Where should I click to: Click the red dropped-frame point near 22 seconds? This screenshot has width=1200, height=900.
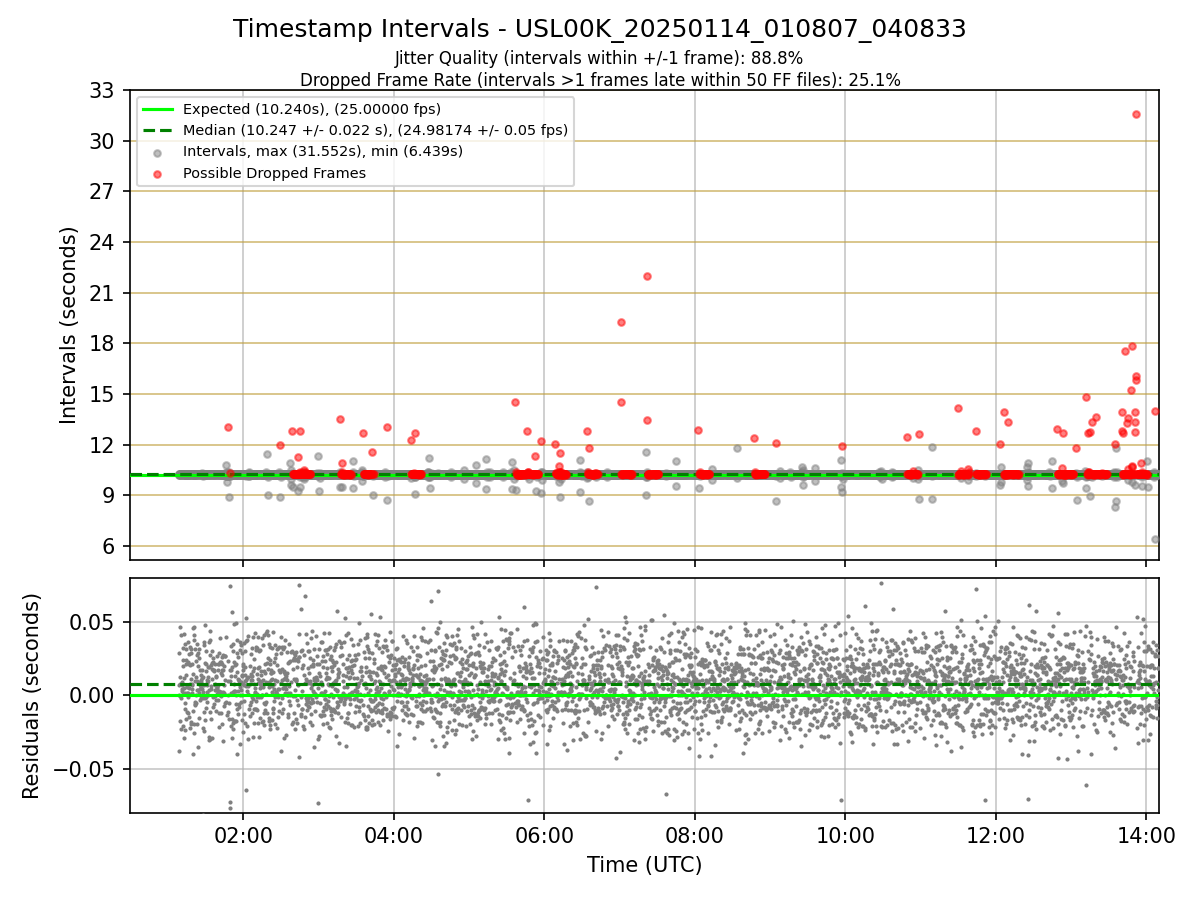(647, 276)
